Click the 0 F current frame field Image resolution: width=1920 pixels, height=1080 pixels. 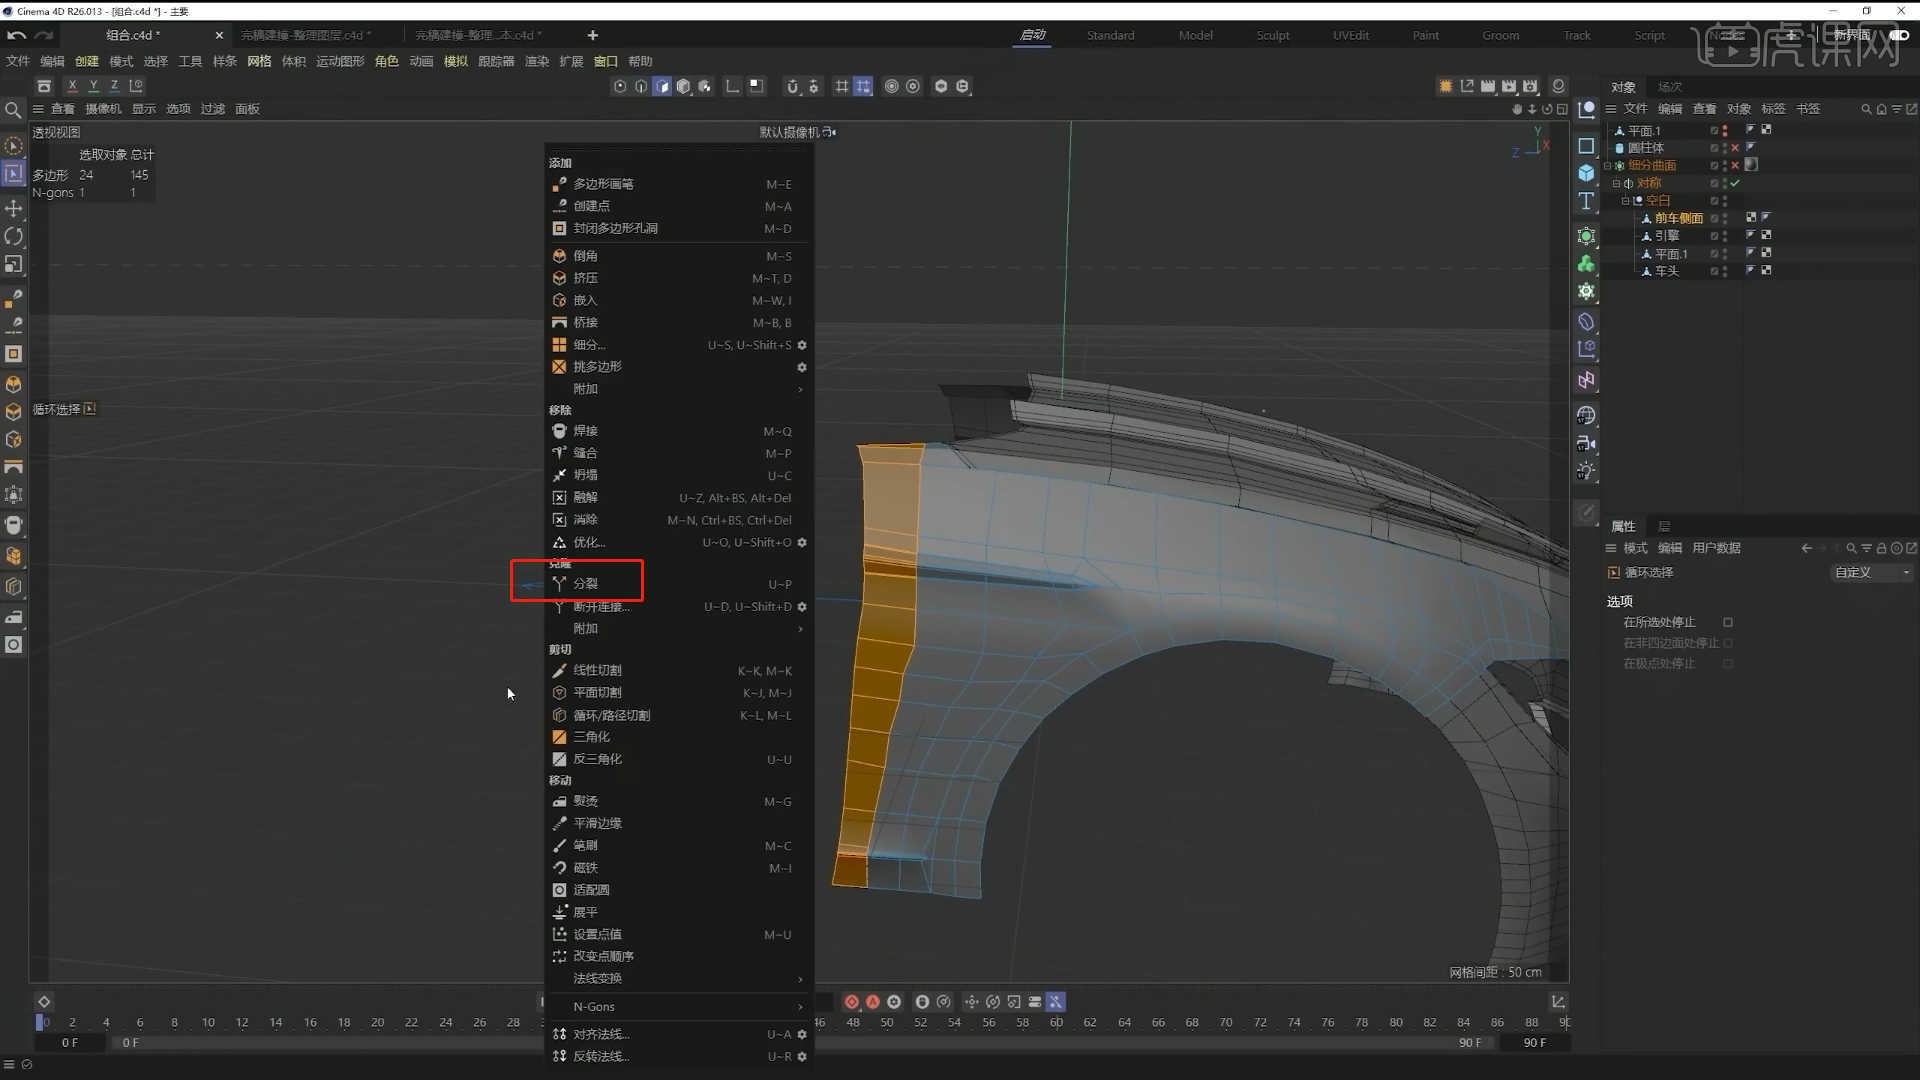tap(70, 1043)
